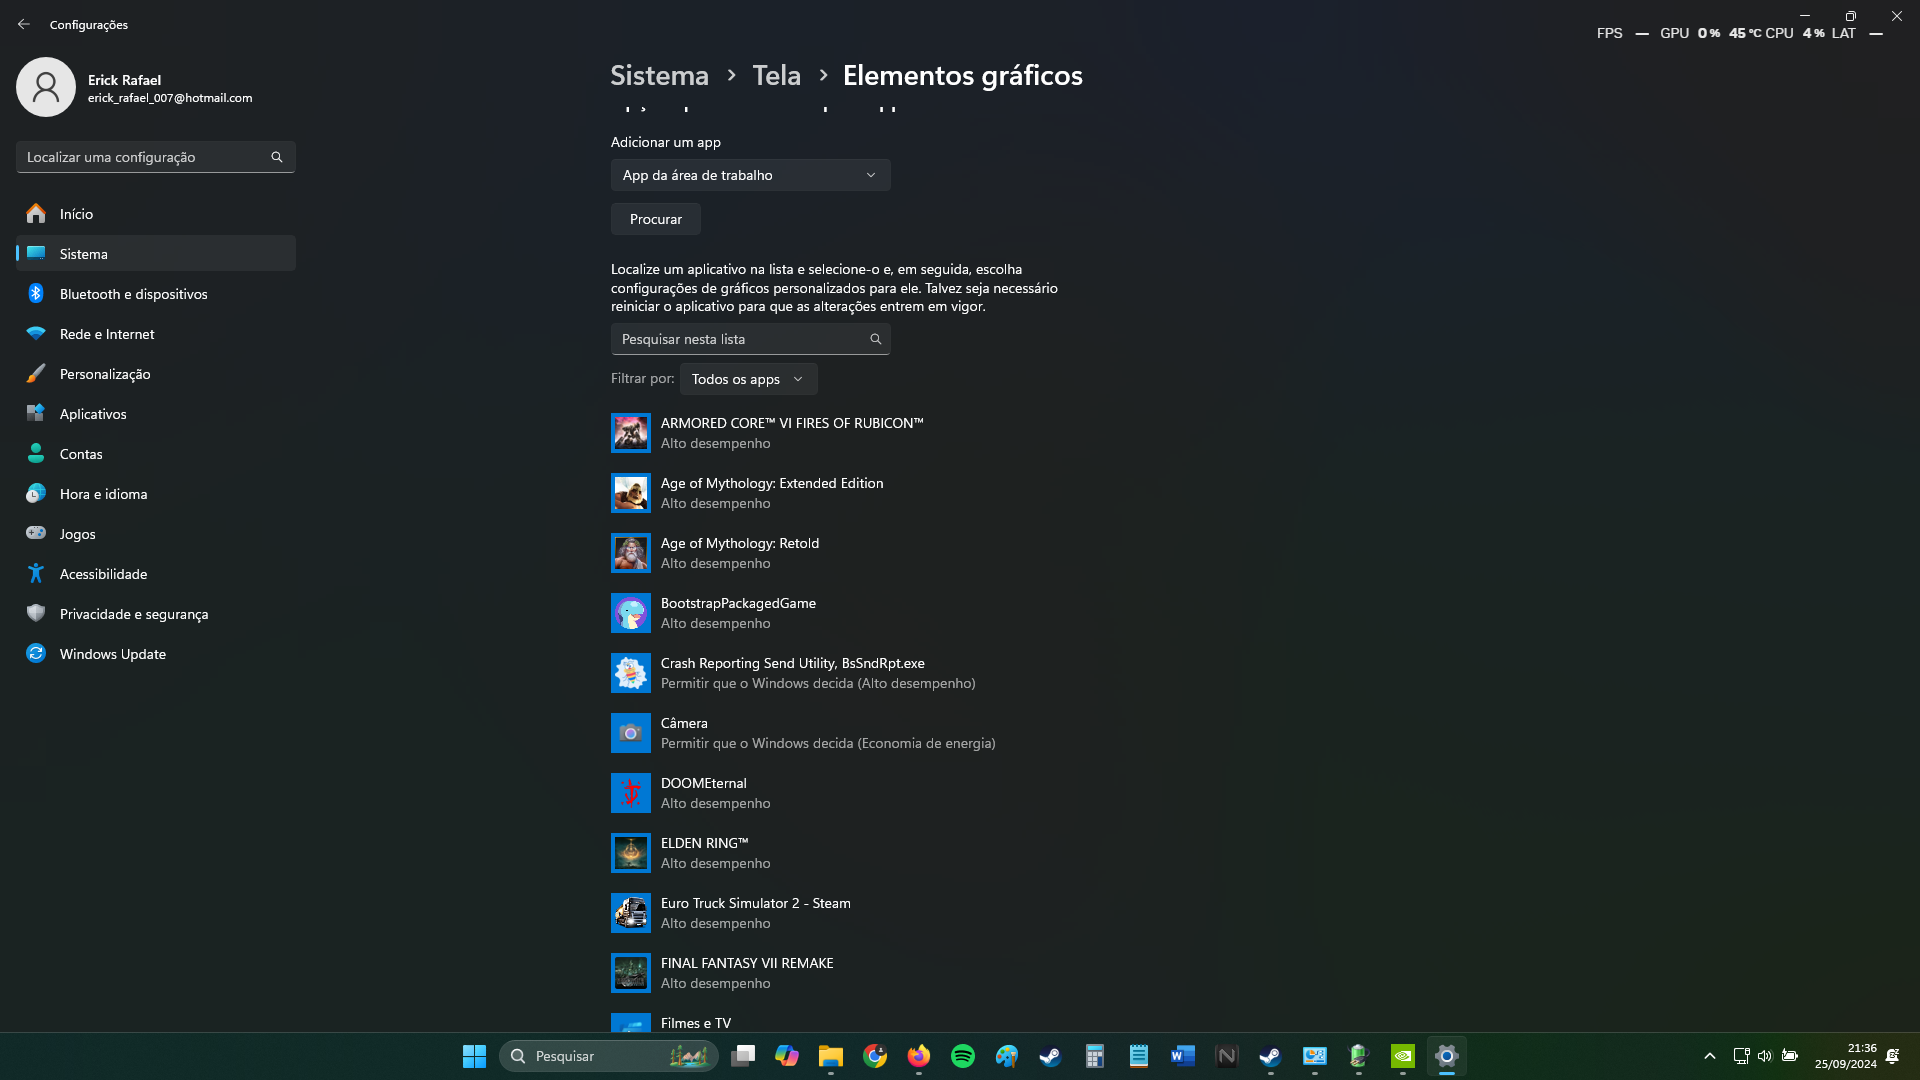Screen dimensions: 1920x1080
Task: Click the Crash Reporting Send Utility icon
Action: [631, 673]
